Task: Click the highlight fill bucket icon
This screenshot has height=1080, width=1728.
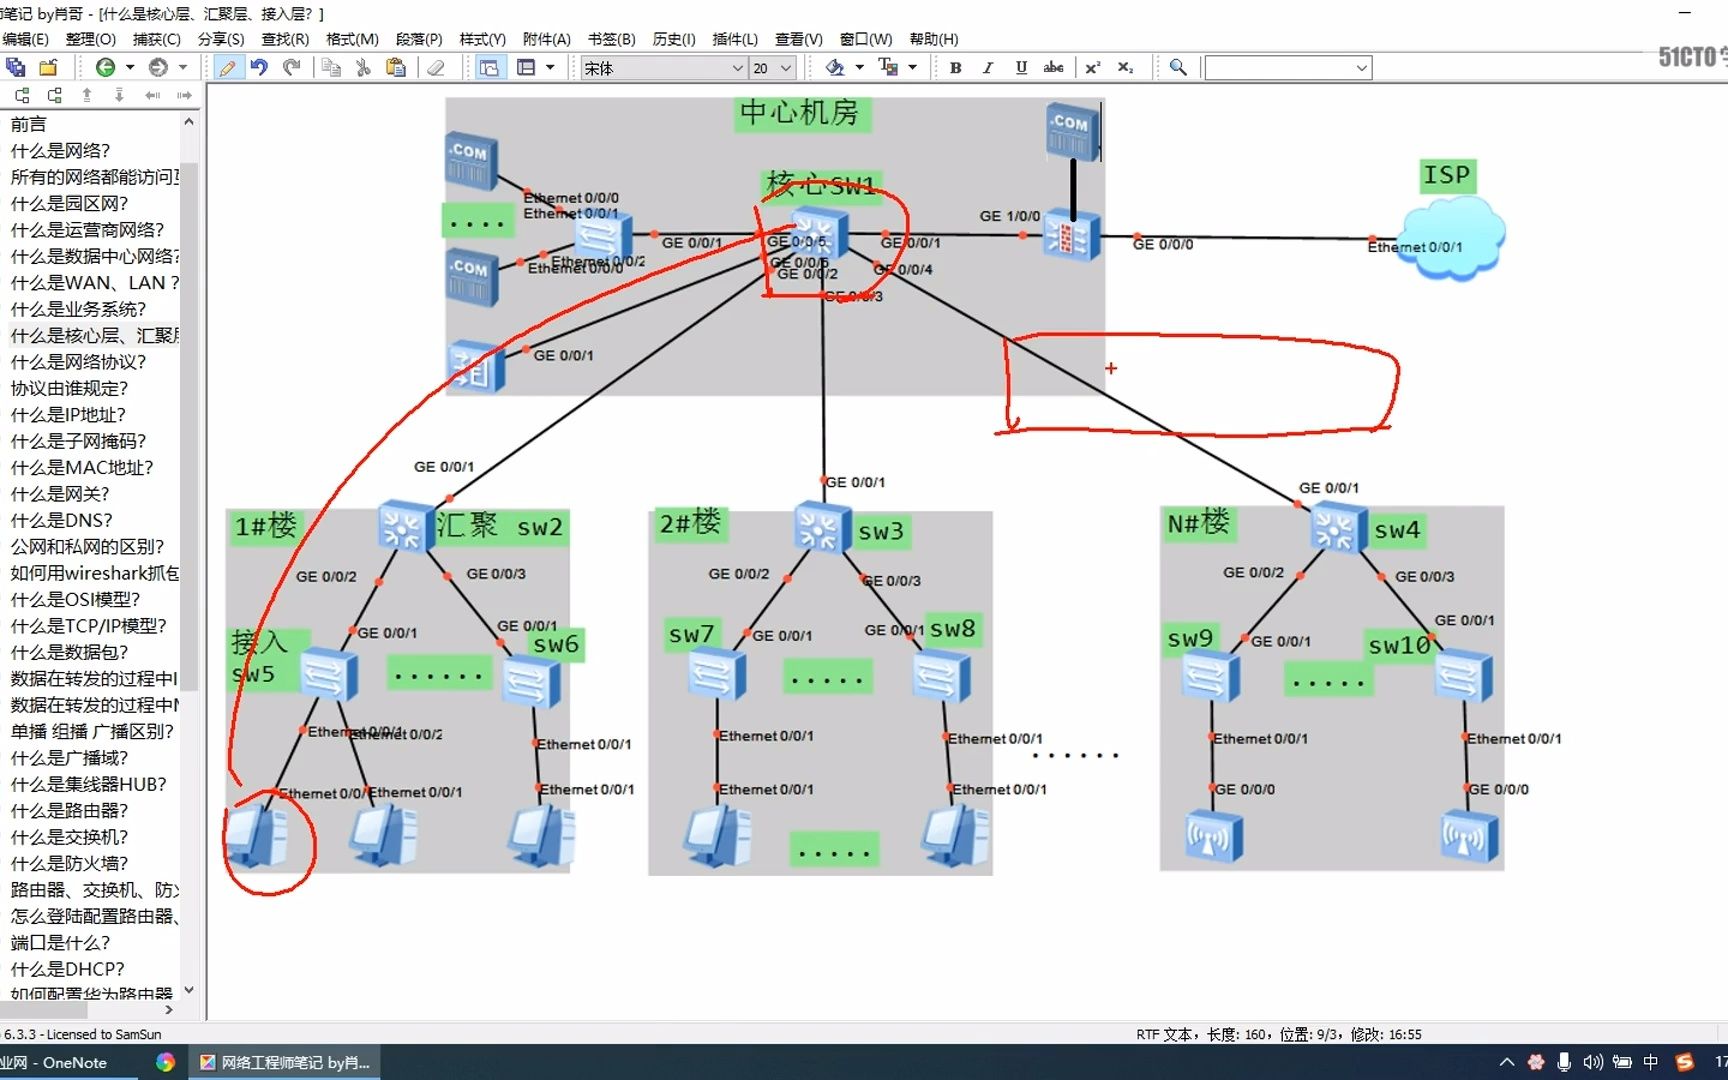Action: (834, 67)
